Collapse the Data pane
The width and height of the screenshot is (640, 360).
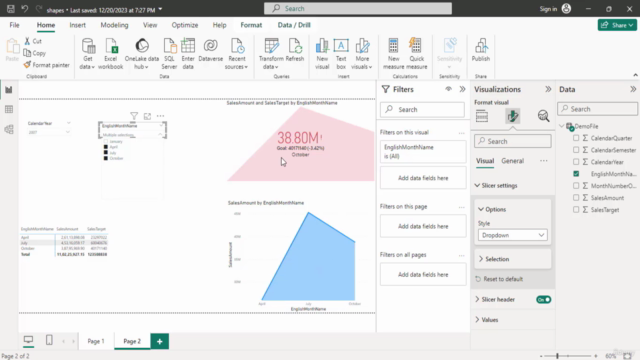coord(633,89)
